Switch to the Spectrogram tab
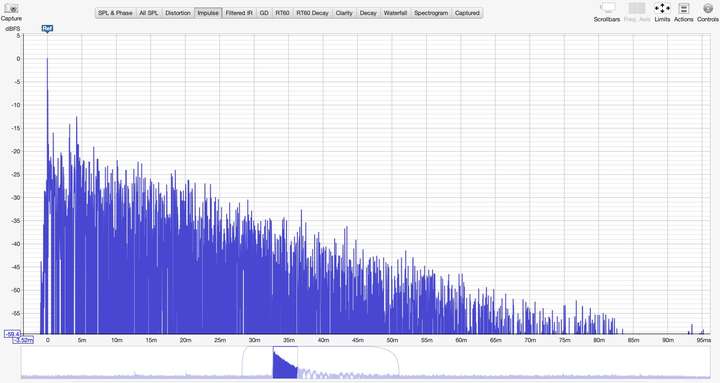The image size is (720, 383). point(431,13)
